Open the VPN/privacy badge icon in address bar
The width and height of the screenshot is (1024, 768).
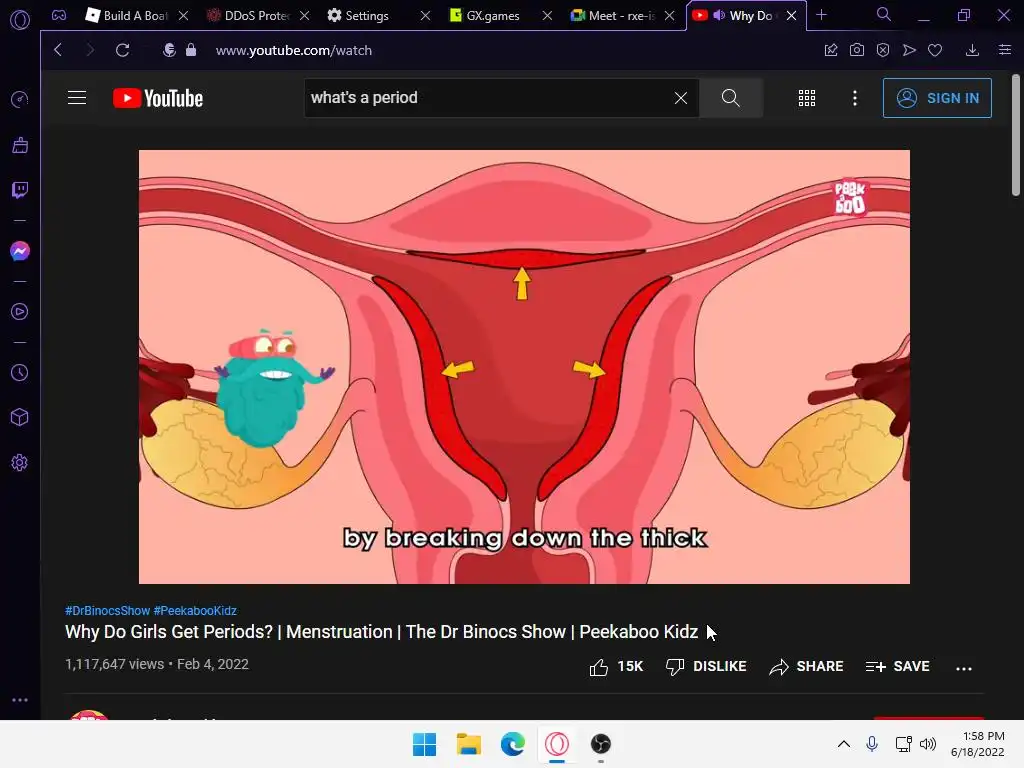point(169,50)
